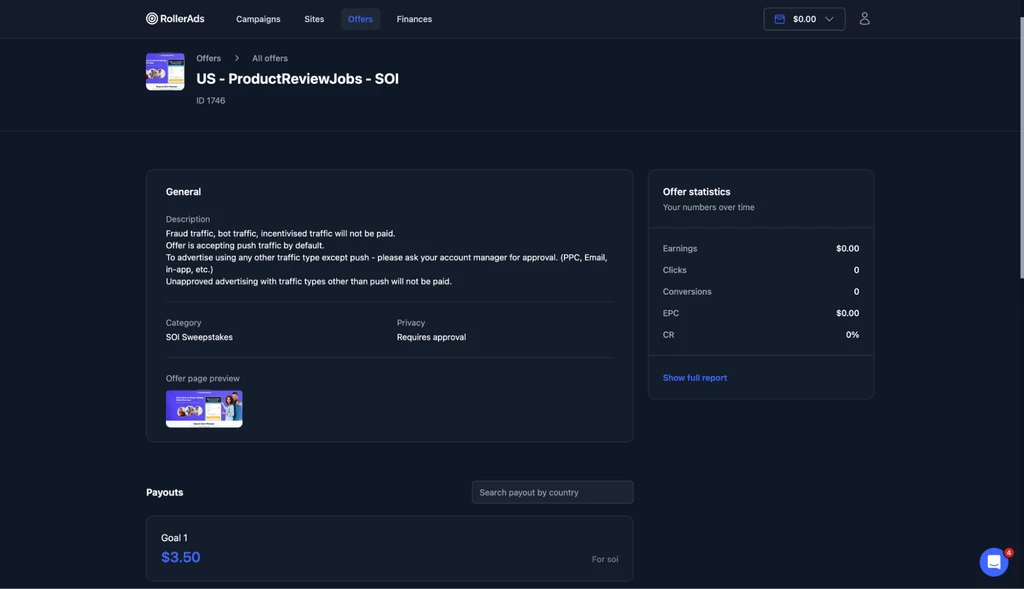Click the US - ProductReviewJobs - SOI title
This screenshot has height=589, width=1024.
[297, 78]
